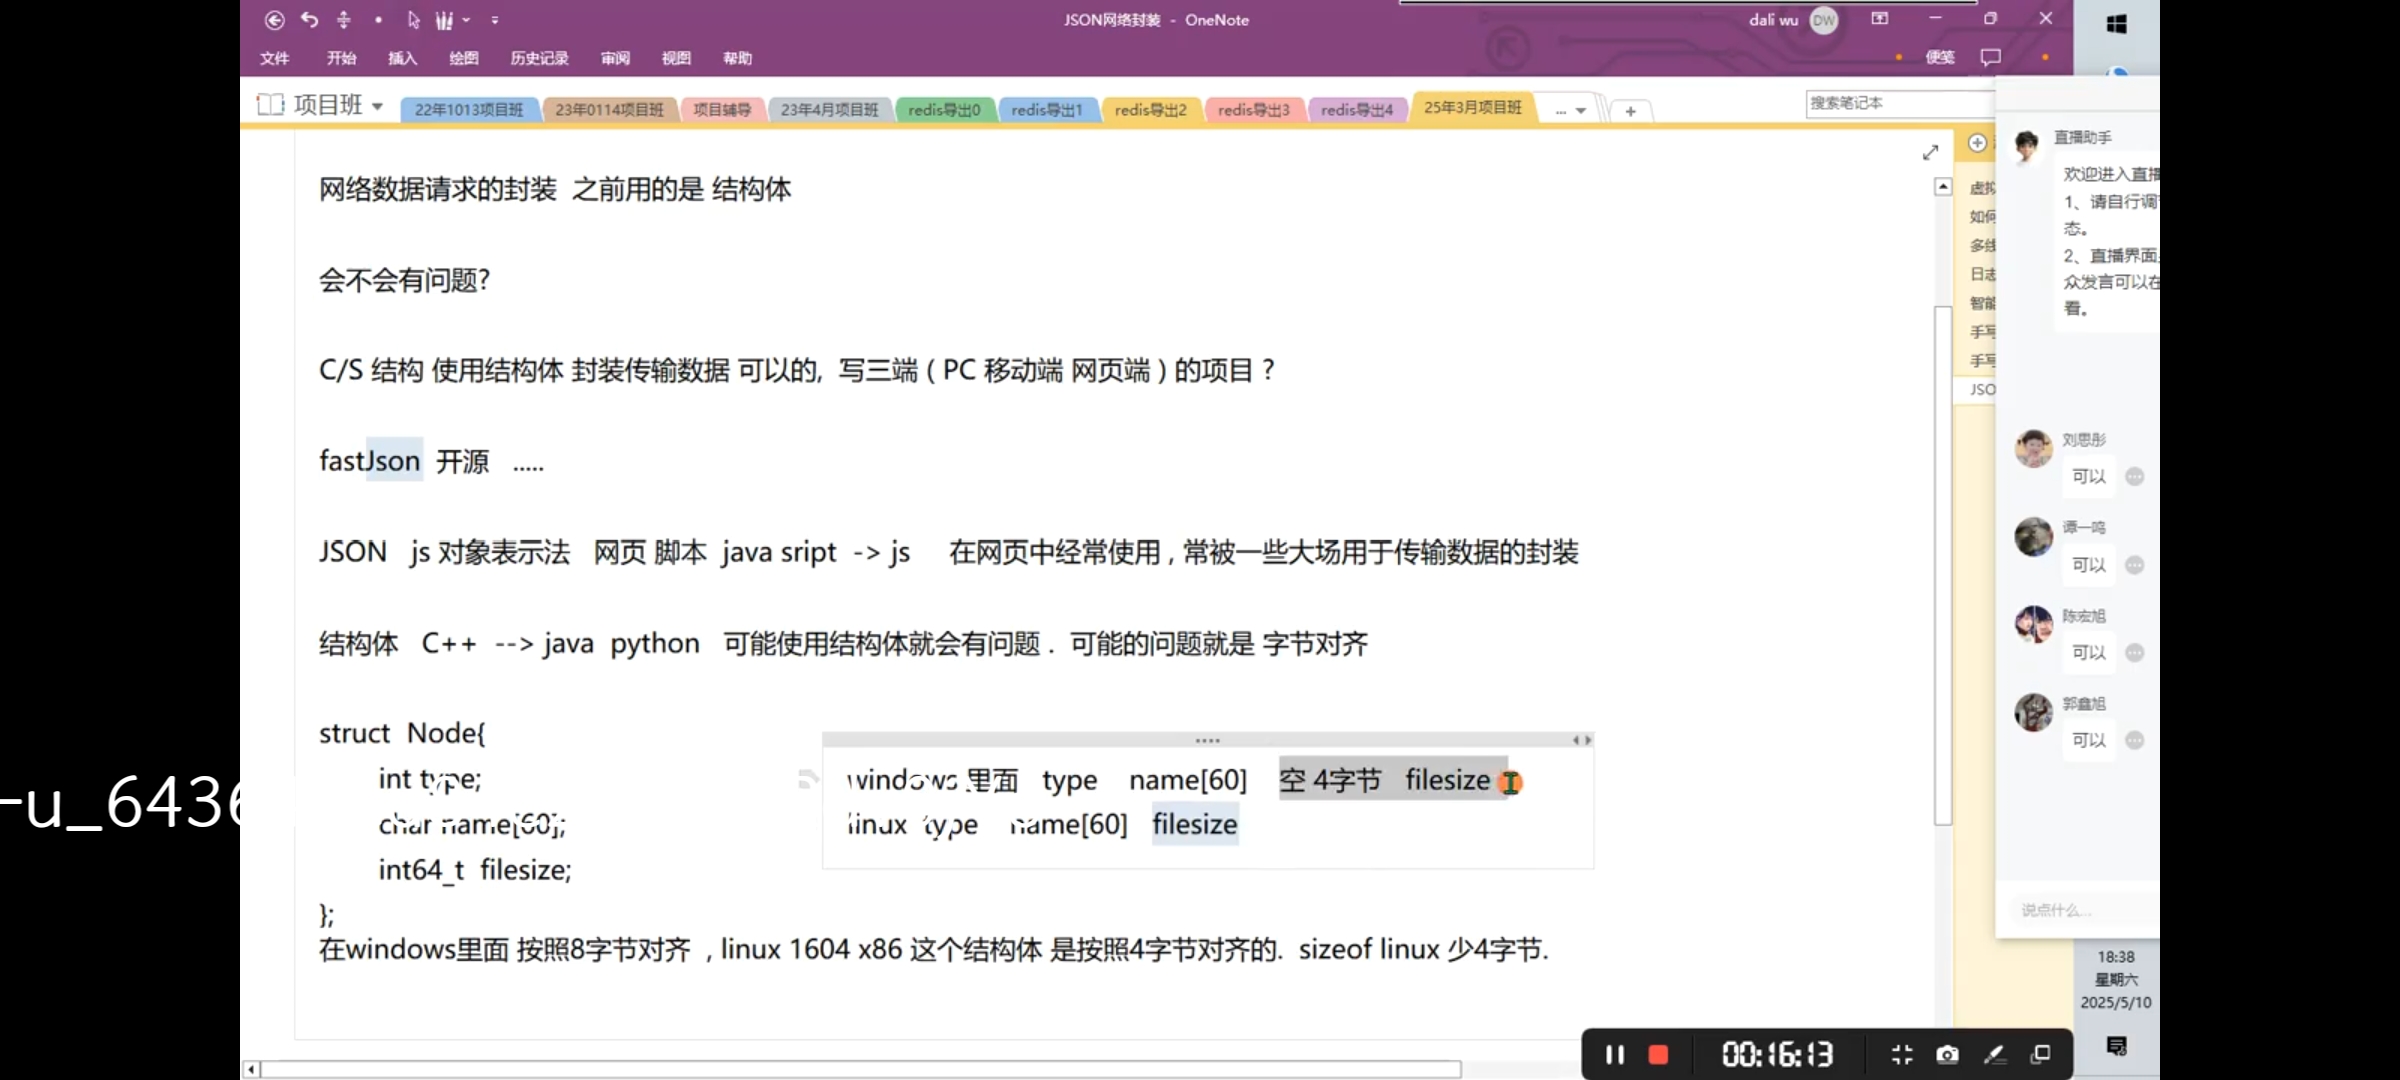Click the shrink region icon in recording bar
Image resolution: width=2400 pixels, height=1080 pixels.
pyautogui.click(x=1901, y=1054)
